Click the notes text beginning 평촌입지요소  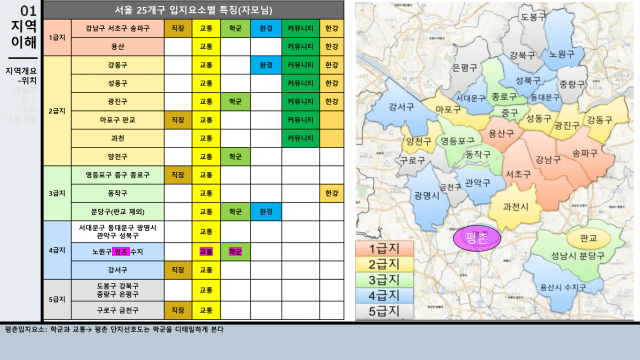pos(114,329)
